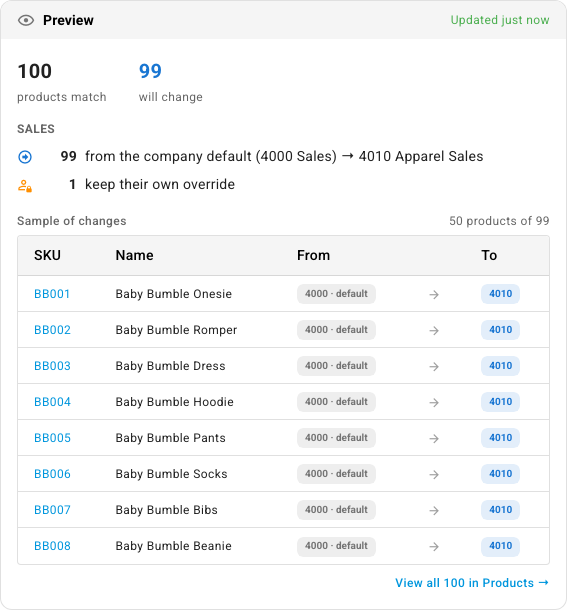This screenshot has width=567, height=611.
Task: Open SKU link BB006
Action: [x=52, y=474]
